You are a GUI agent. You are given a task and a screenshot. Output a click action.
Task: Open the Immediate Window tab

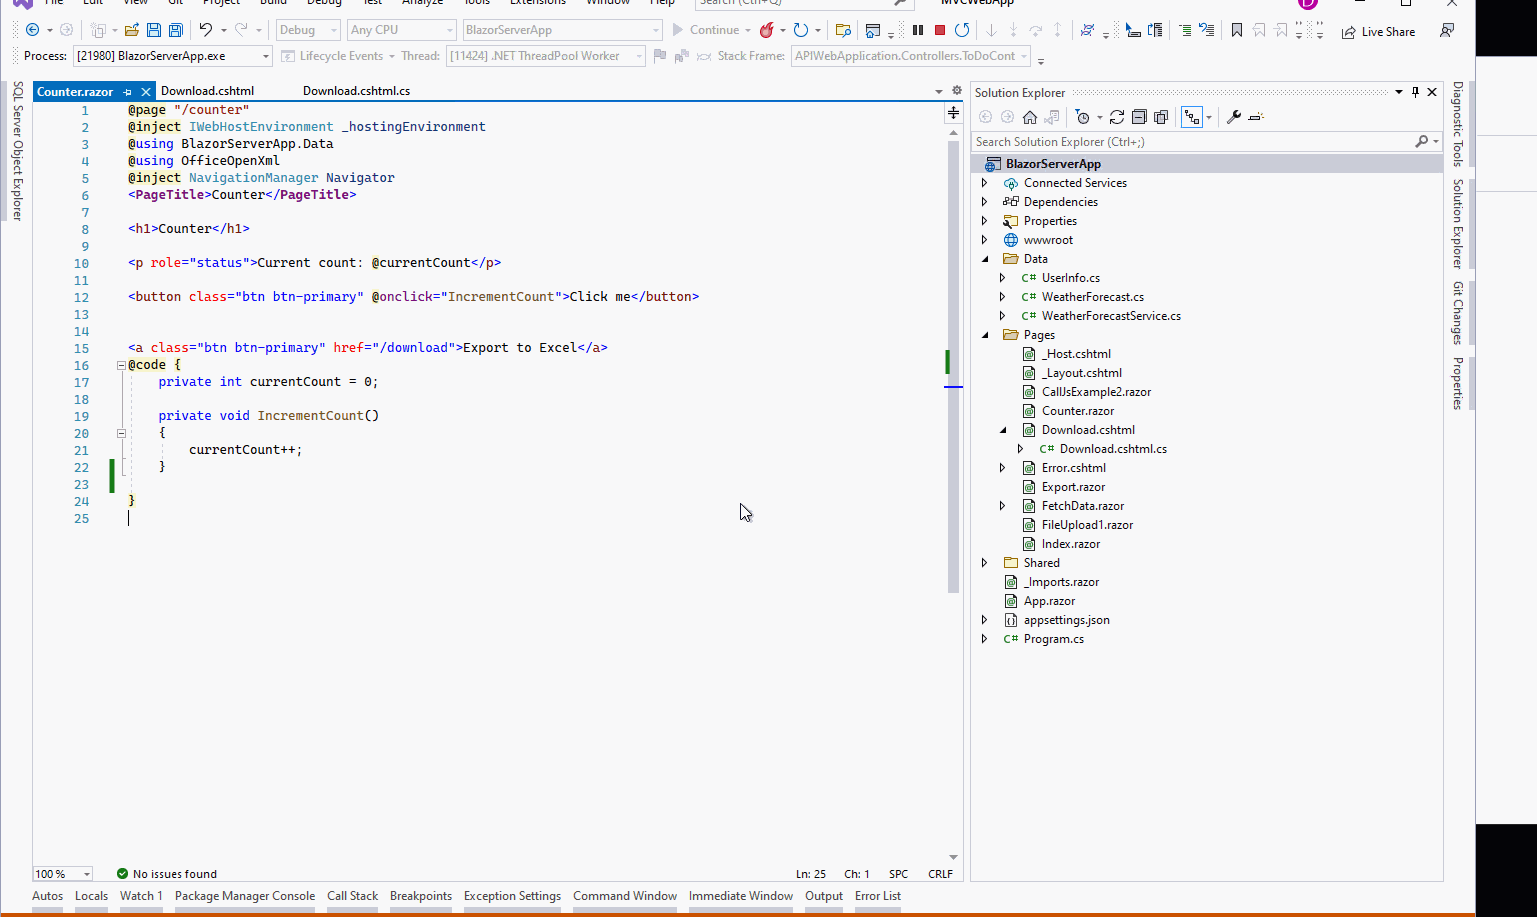click(741, 896)
